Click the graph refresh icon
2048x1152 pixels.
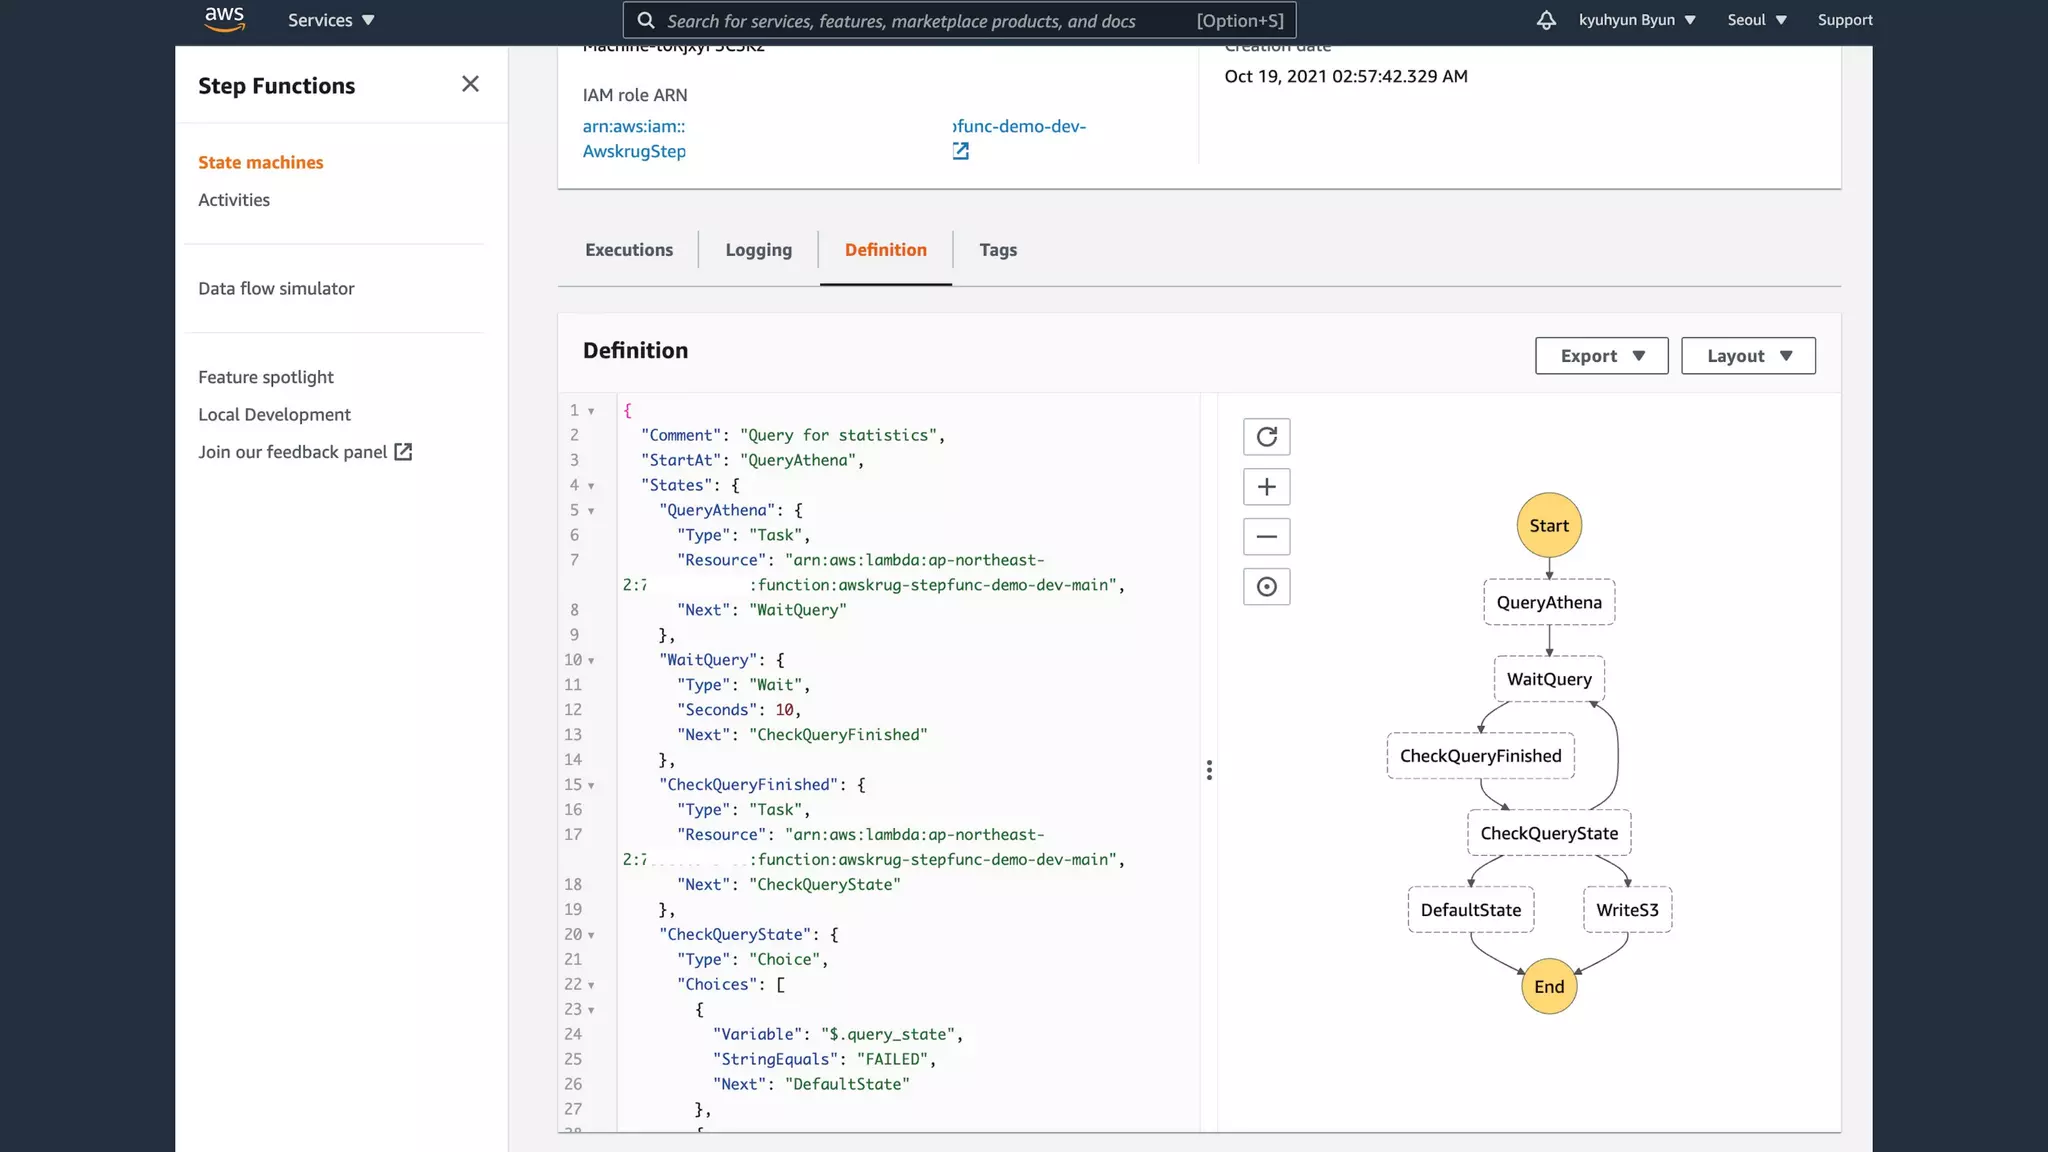tap(1266, 437)
